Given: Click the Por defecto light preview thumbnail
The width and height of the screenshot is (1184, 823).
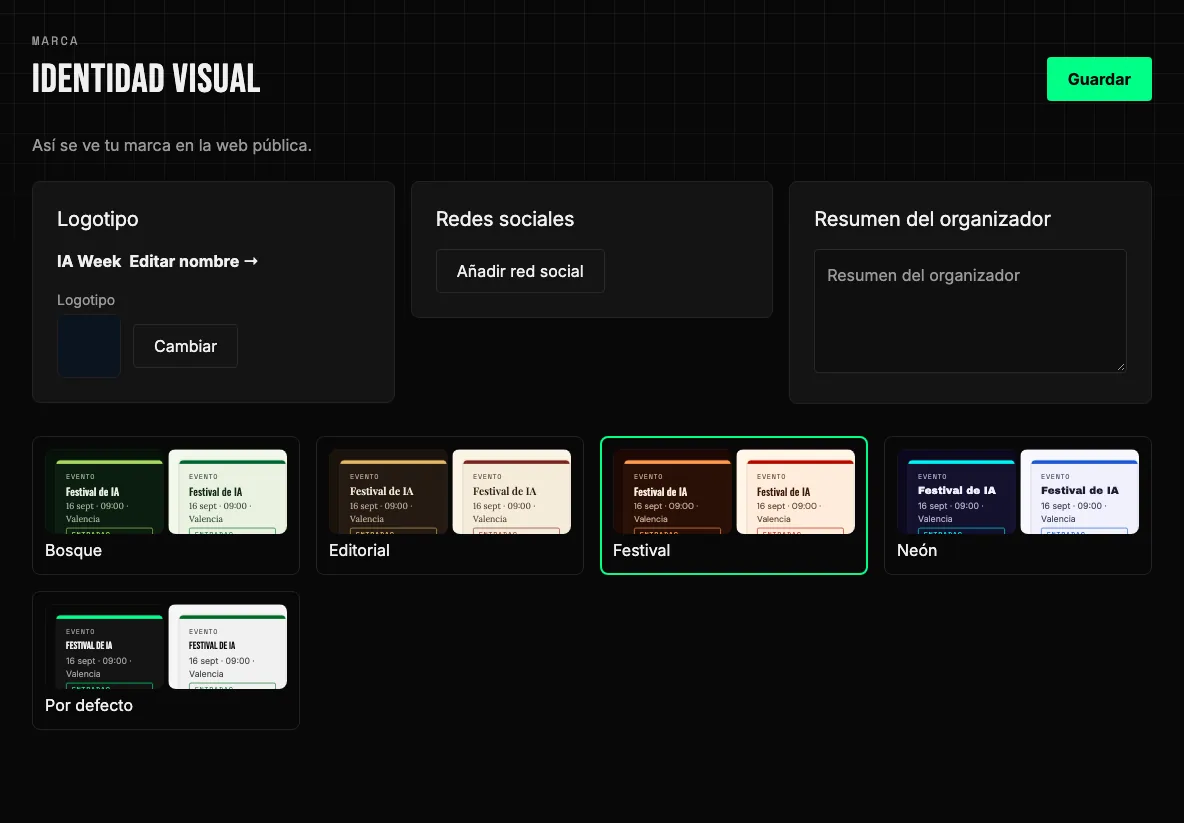Looking at the screenshot, I should click(227, 646).
